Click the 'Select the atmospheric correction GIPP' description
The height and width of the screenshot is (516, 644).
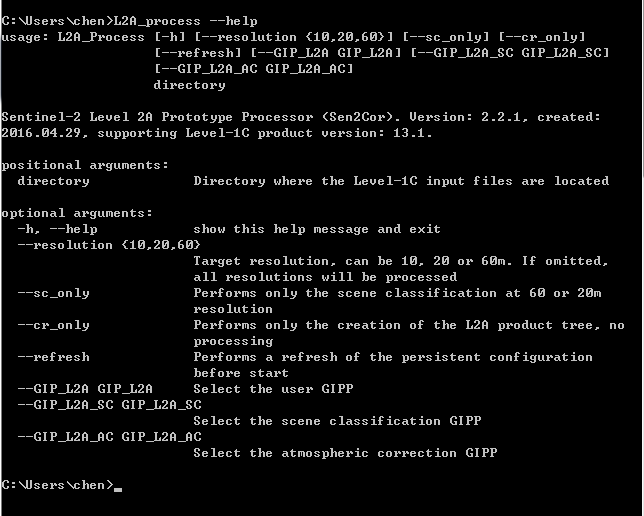click(345, 453)
